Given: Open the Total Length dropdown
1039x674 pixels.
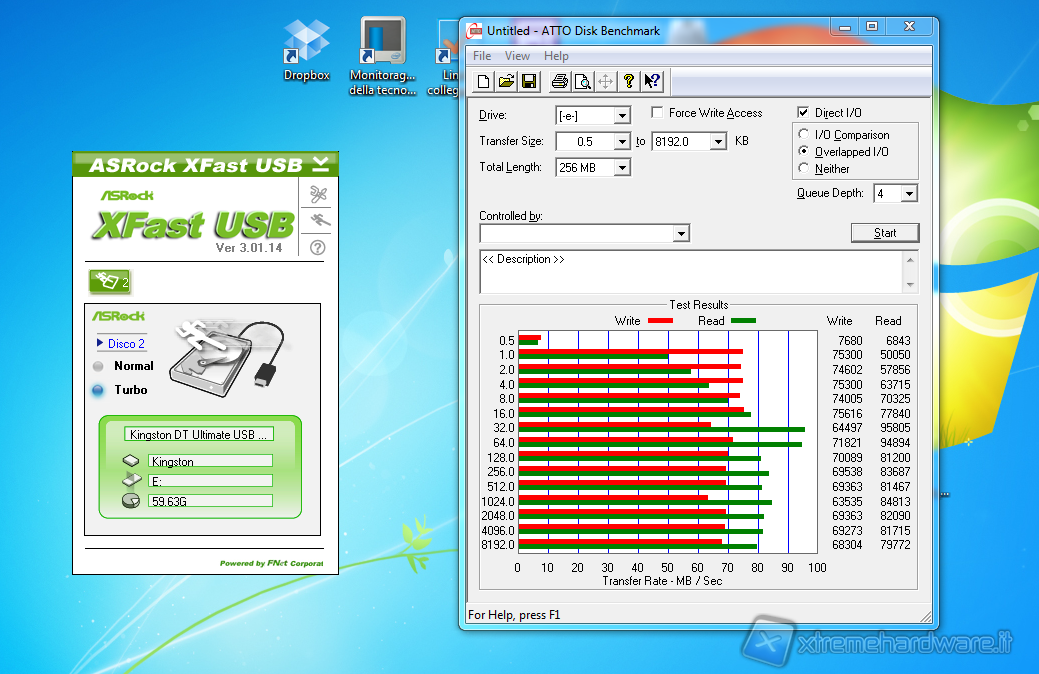Looking at the screenshot, I should pyautogui.click(x=622, y=168).
